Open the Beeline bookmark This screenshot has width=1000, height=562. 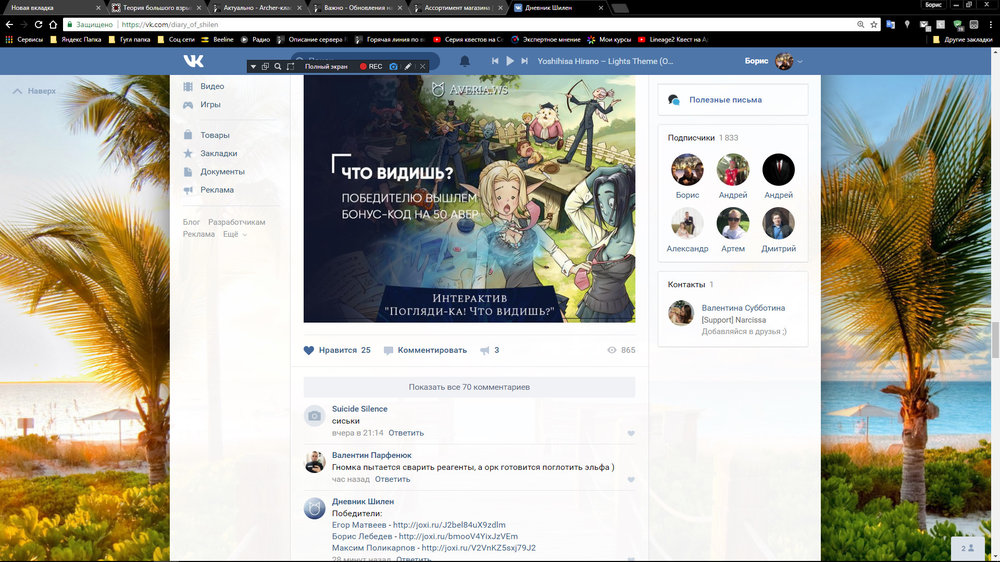pos(217,40)
